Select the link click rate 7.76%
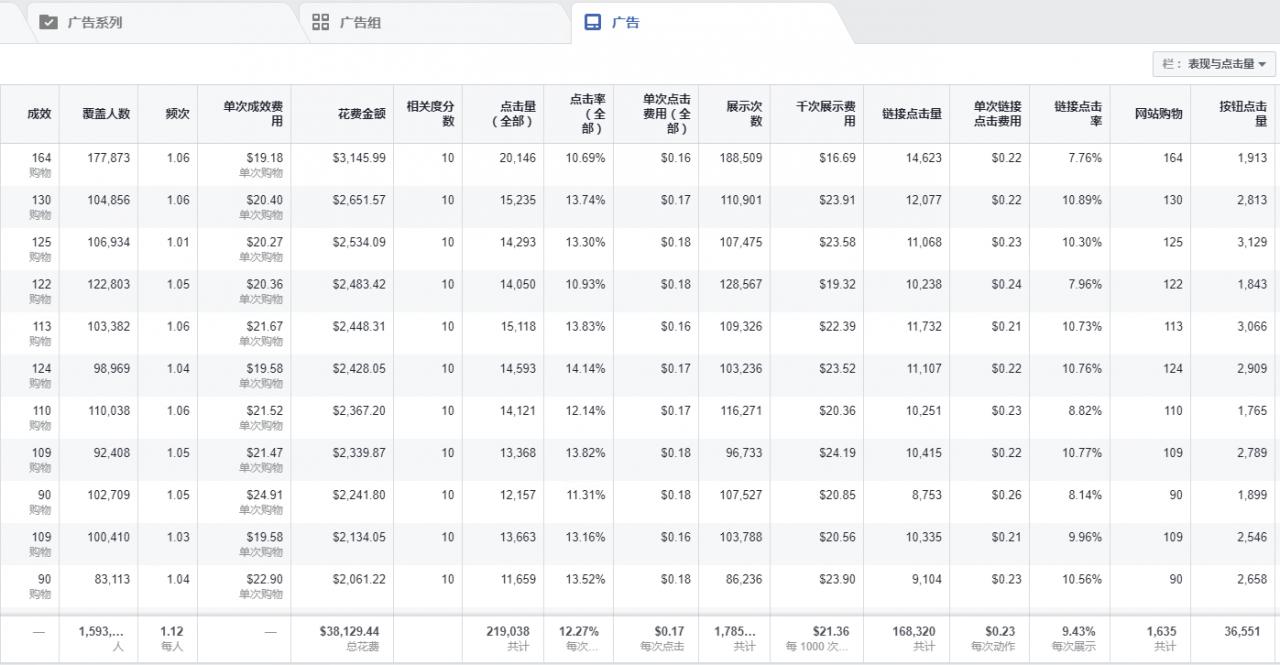 click(1085, 158)
